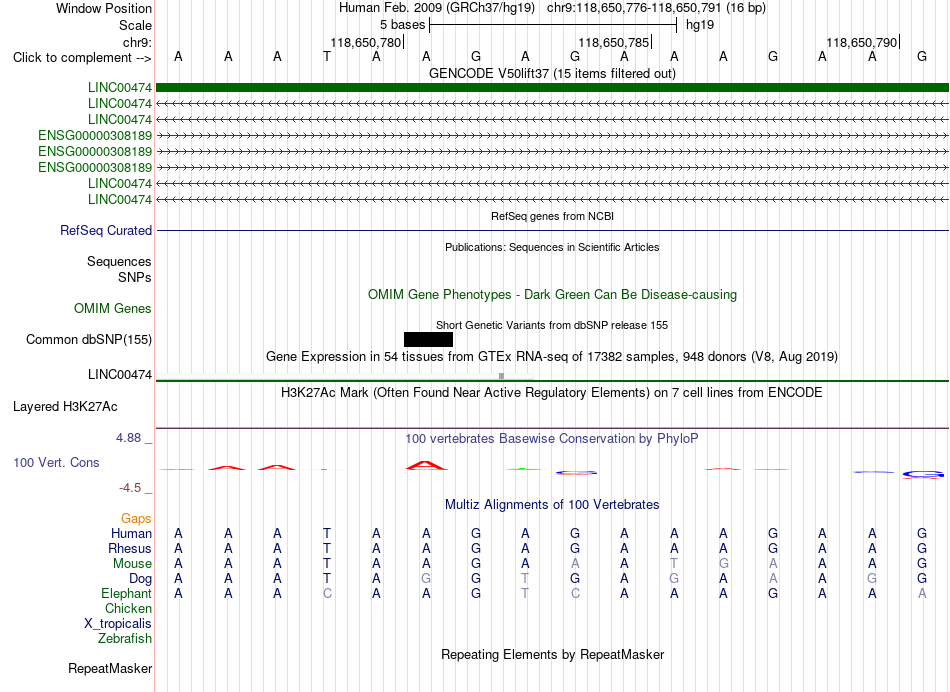Viewport: 950px width, 692px height.
Task: Click the Multiz Alignments of 100 Vertebrates title
Action: coord(552,504)
